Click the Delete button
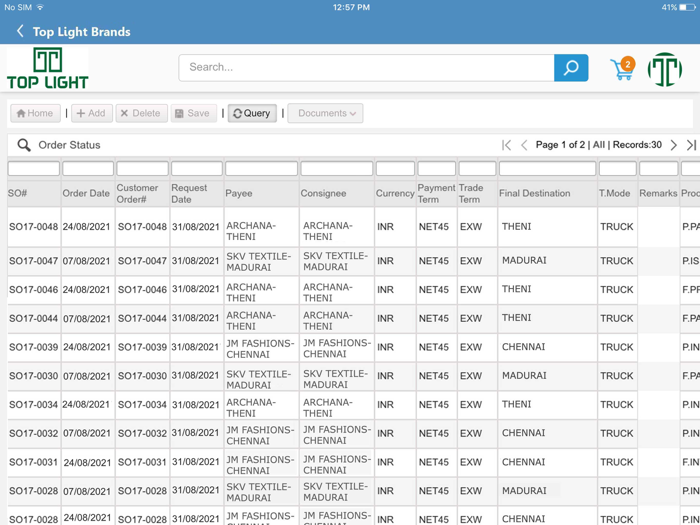700x525 pixels. coord(142,113)
